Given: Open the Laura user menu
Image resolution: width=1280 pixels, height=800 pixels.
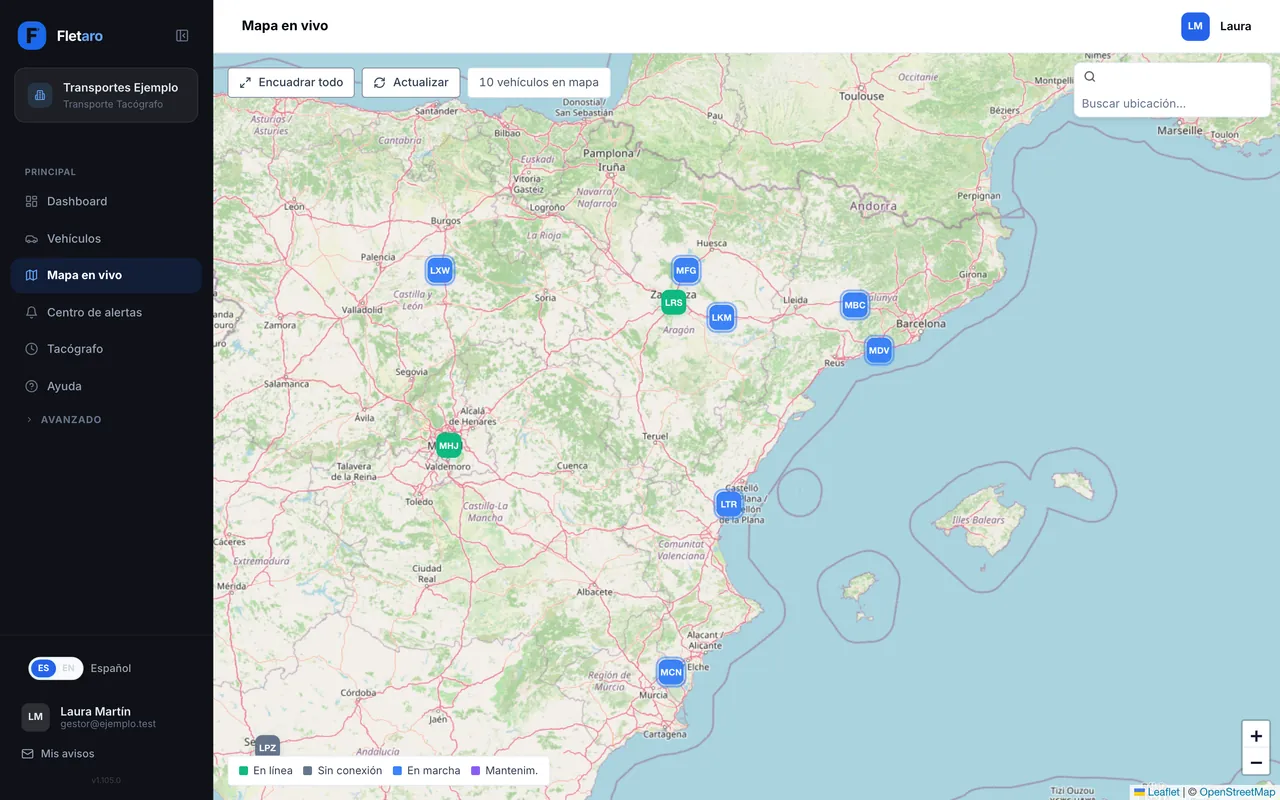Looking at the screenshot, I should 1217,26.
